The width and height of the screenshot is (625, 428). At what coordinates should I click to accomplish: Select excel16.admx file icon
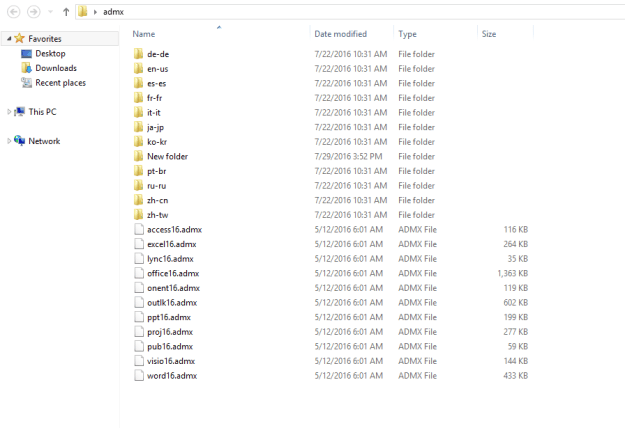(139, 244)
